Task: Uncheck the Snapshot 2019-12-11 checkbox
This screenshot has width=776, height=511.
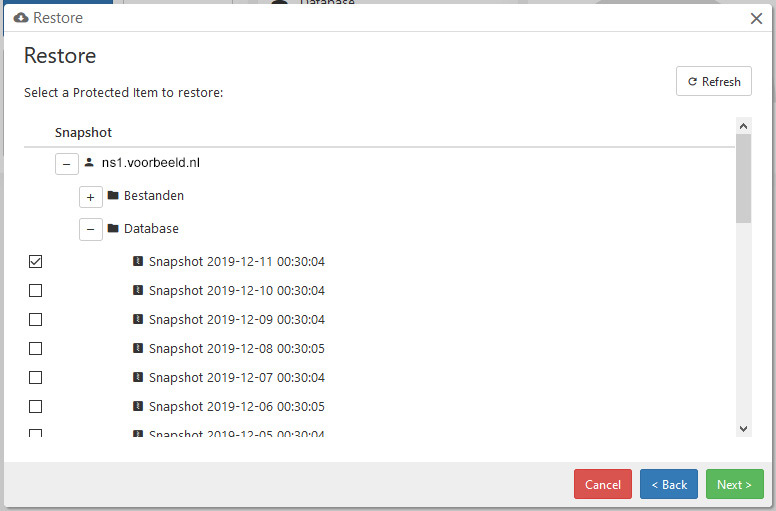Action: click(x=36, y=261)
